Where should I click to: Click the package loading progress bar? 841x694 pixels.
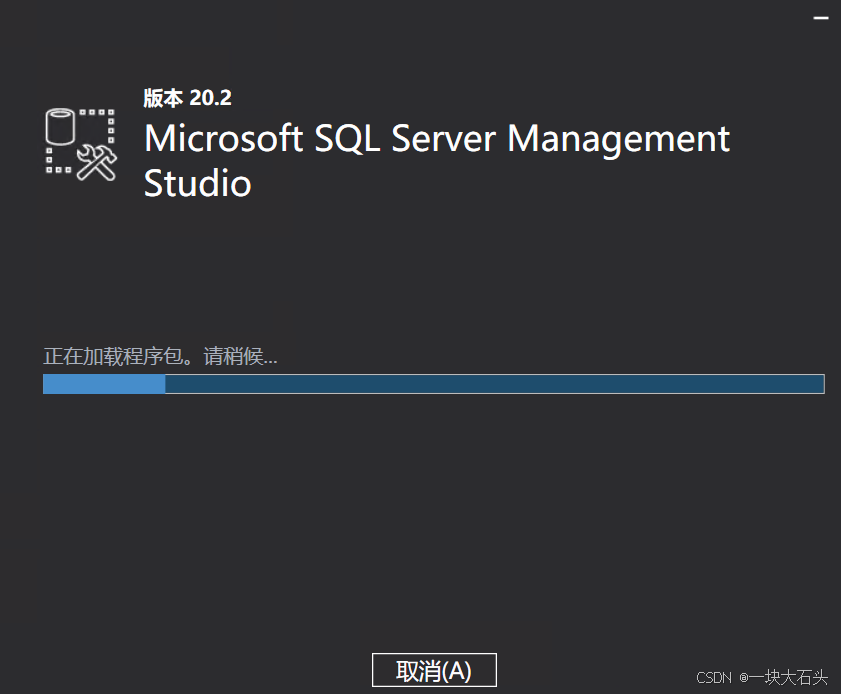(x=433, y=384)
